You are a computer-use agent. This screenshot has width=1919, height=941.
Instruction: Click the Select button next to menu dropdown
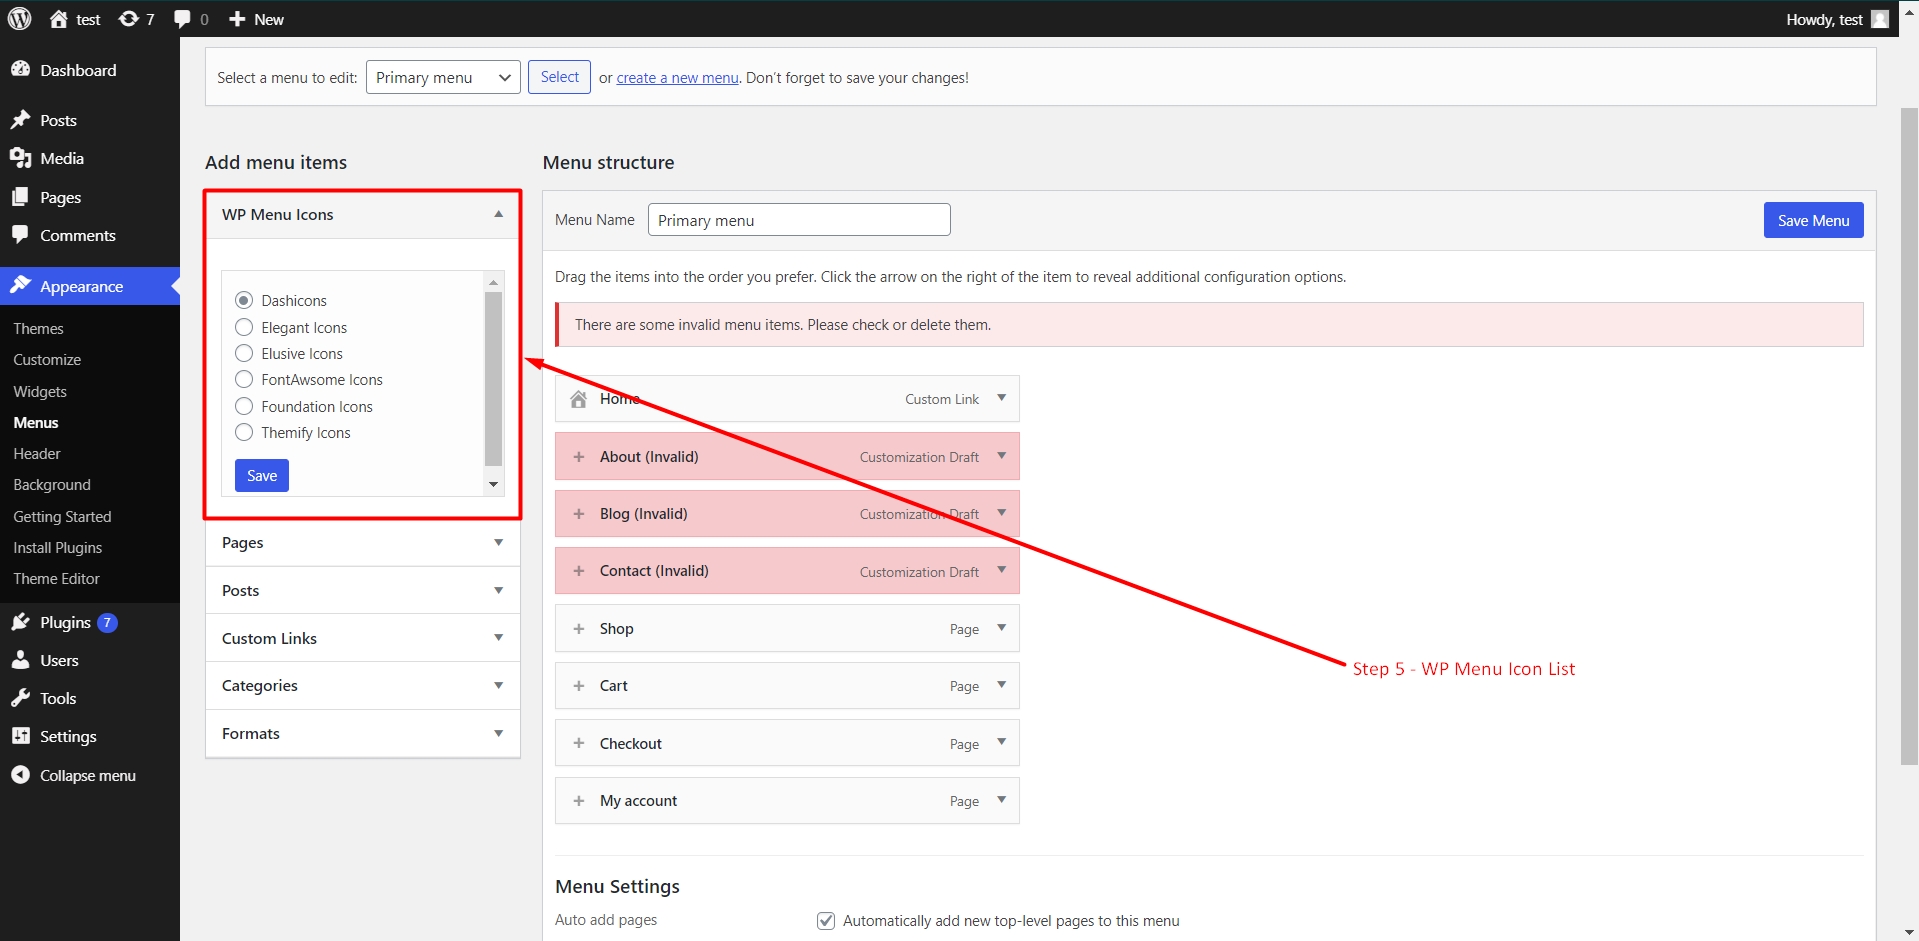pos(559,77)
